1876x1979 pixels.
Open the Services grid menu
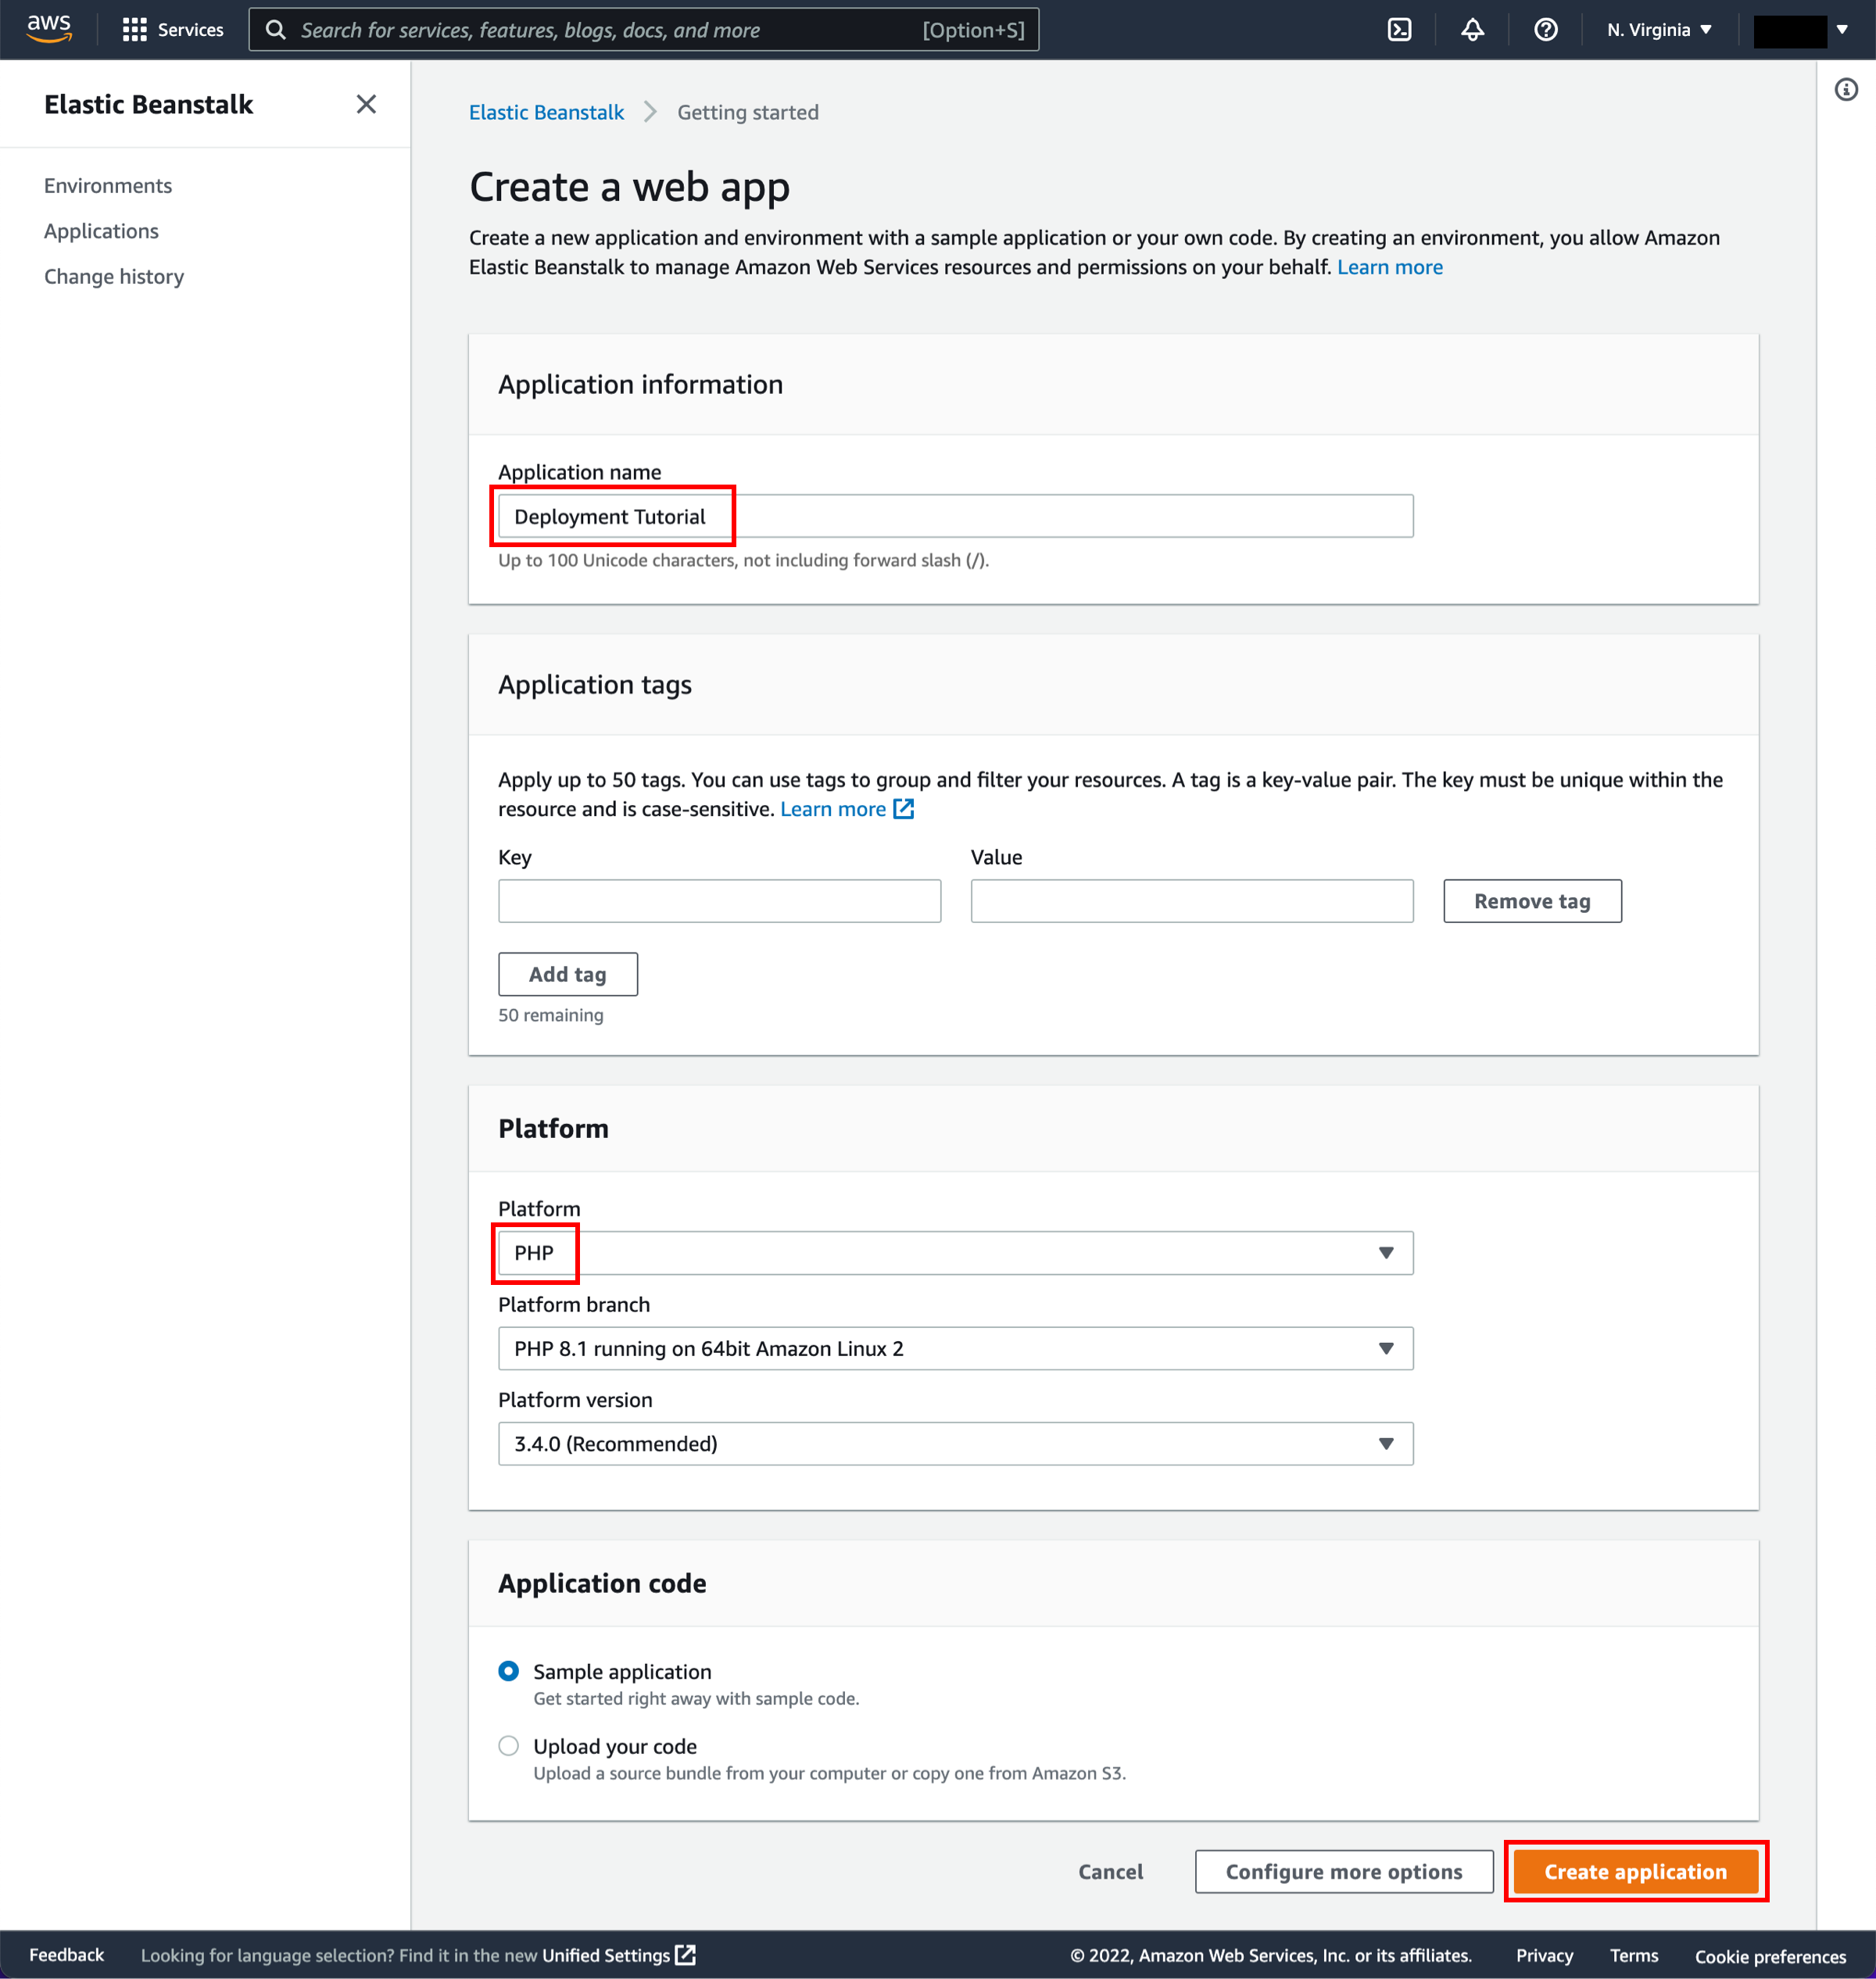(172, 30)
